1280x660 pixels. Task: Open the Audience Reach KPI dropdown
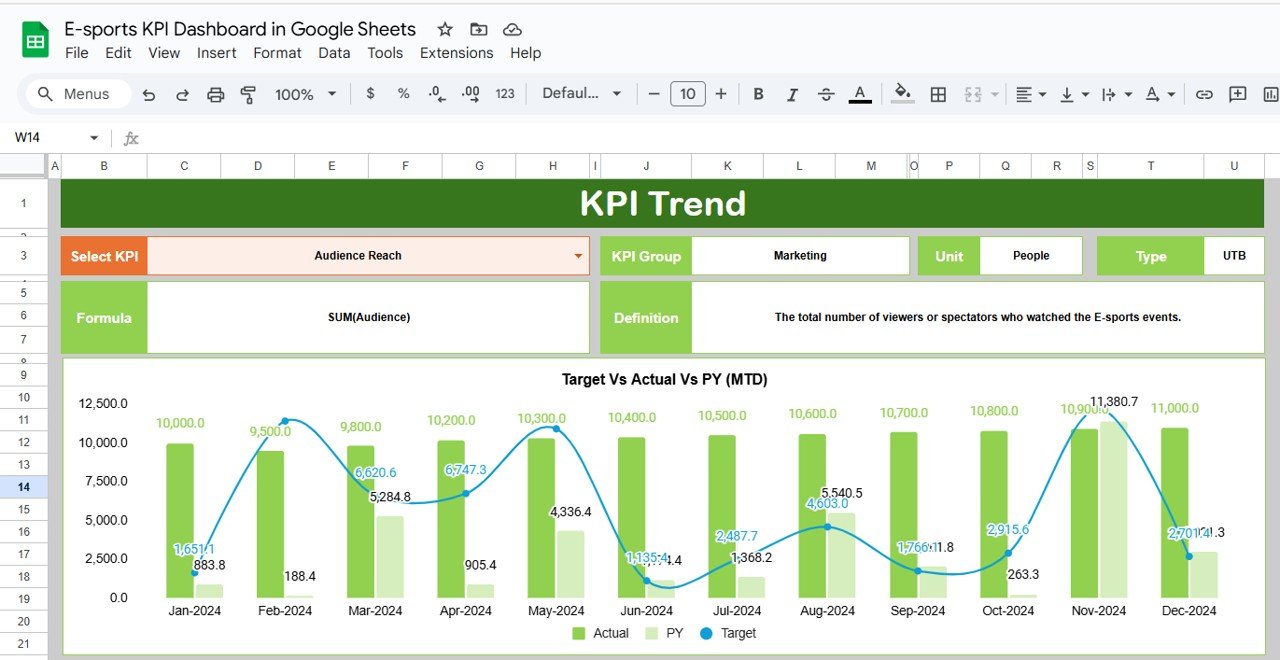(578, 256)
